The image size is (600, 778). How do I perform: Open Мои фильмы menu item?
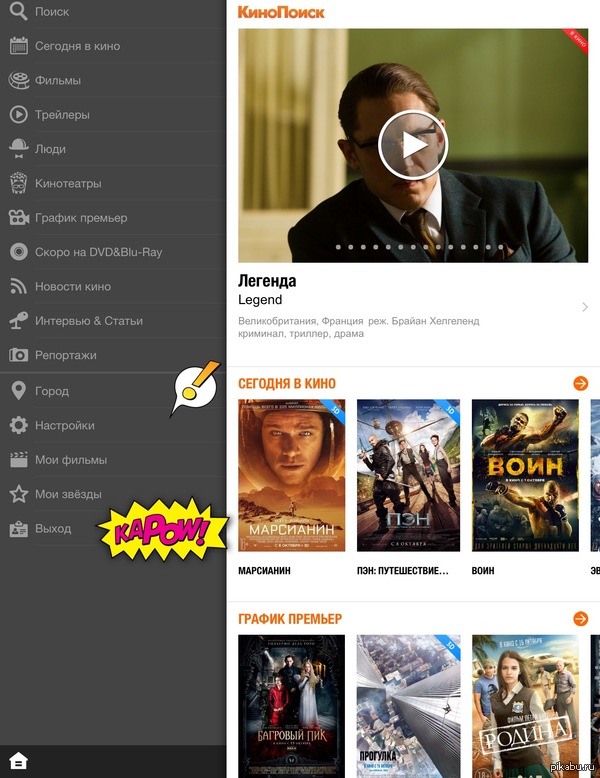point(70,460)
